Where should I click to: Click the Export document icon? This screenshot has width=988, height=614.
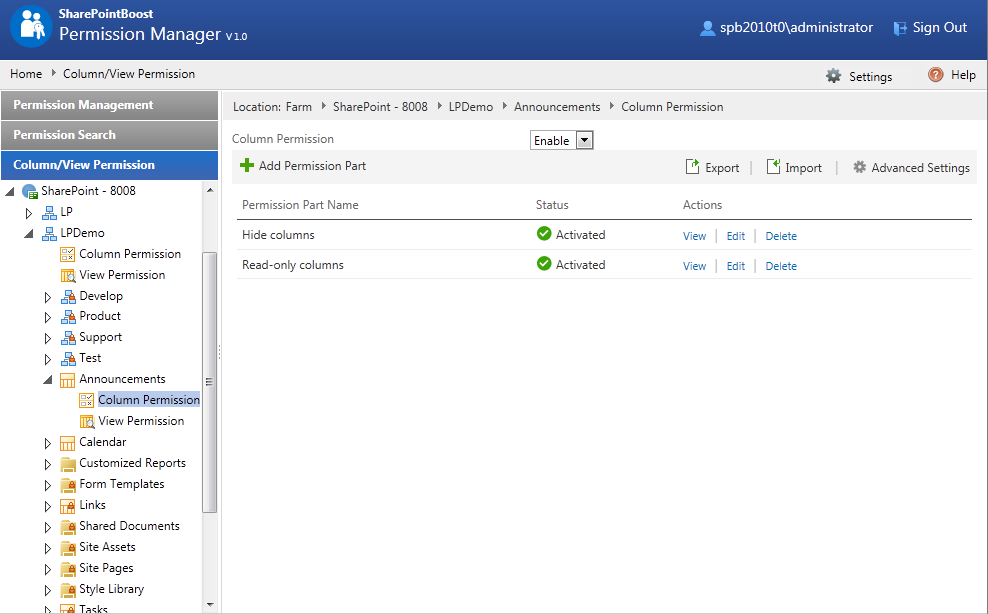692,166
